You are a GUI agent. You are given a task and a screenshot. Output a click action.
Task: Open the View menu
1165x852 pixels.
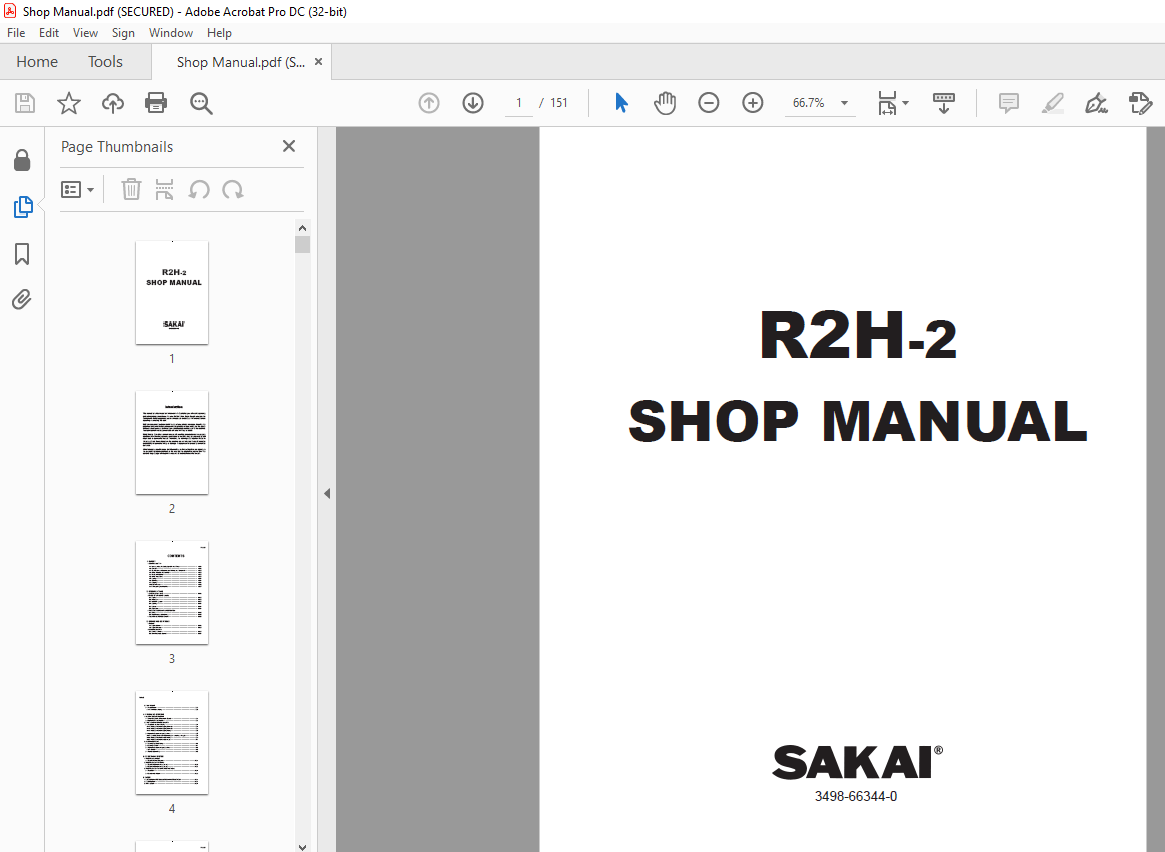point(85,33)
